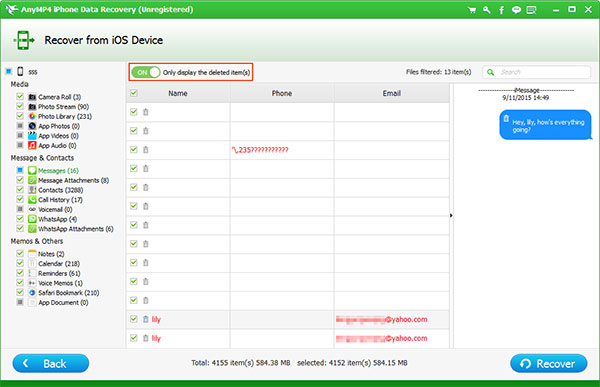Click the Voice Memos icon
Screen dimensions: 600x387
32,283
